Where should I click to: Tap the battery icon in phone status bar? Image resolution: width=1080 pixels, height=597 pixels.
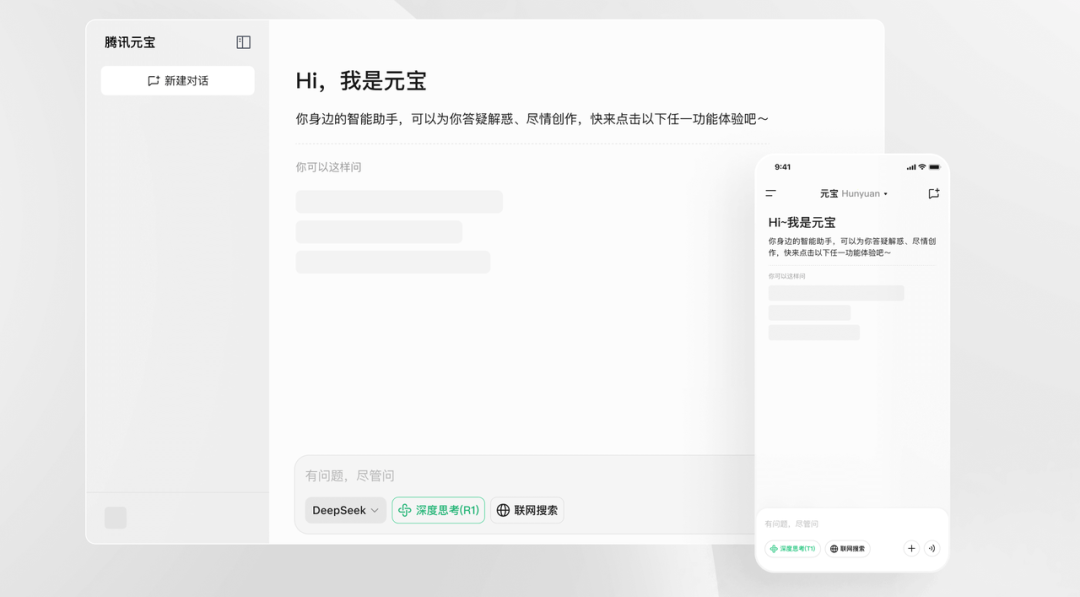pos(934,167)
